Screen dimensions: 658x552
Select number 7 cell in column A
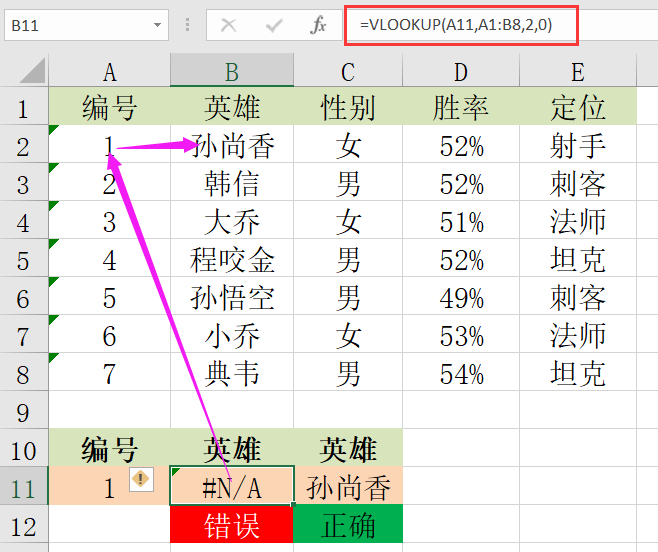coord(110,373)
